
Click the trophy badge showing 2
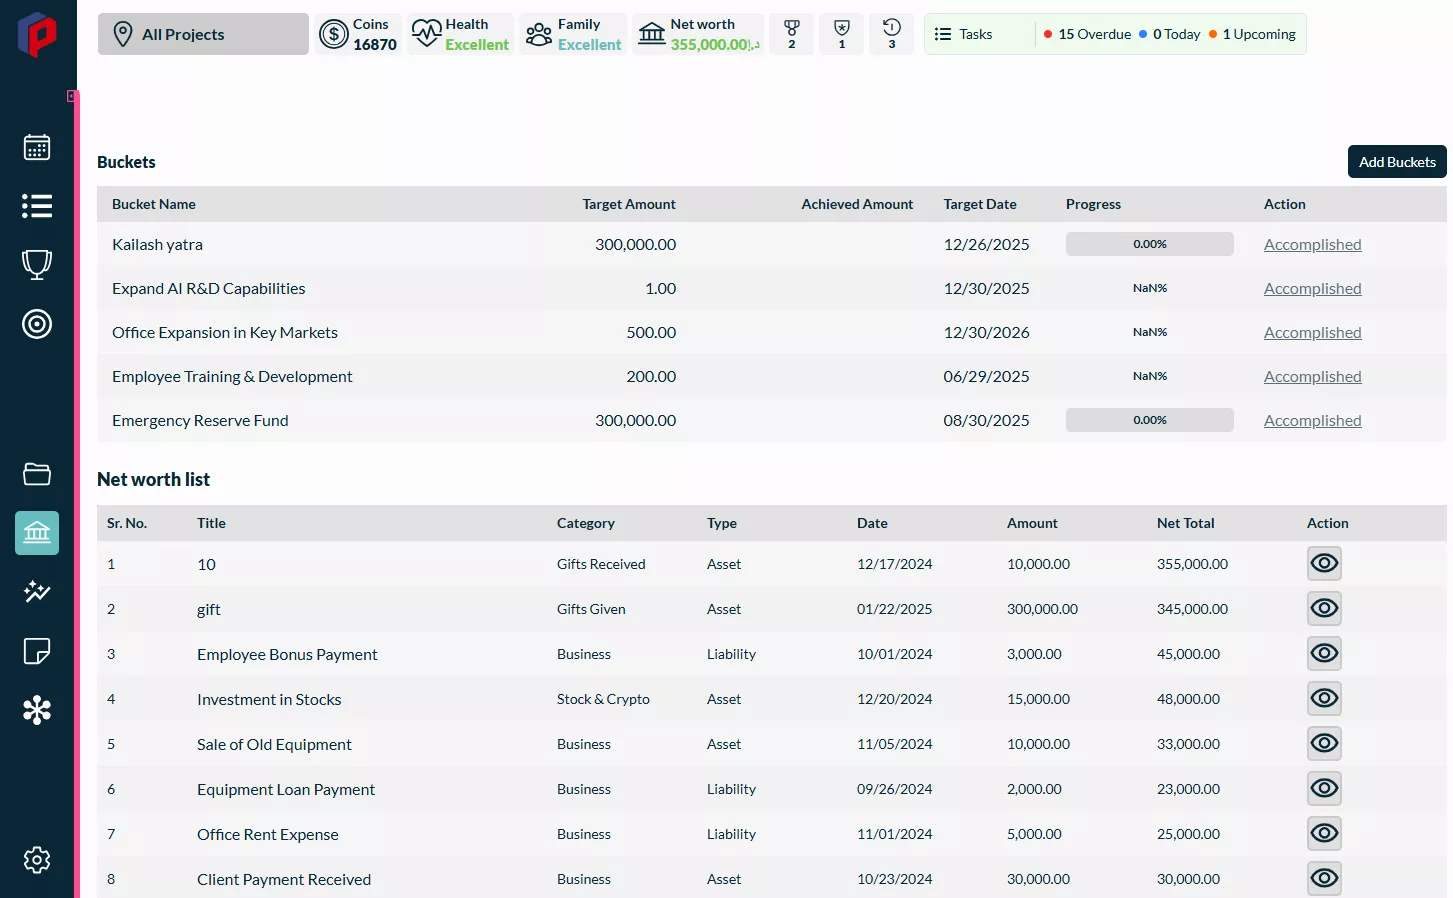coord(792,34)
